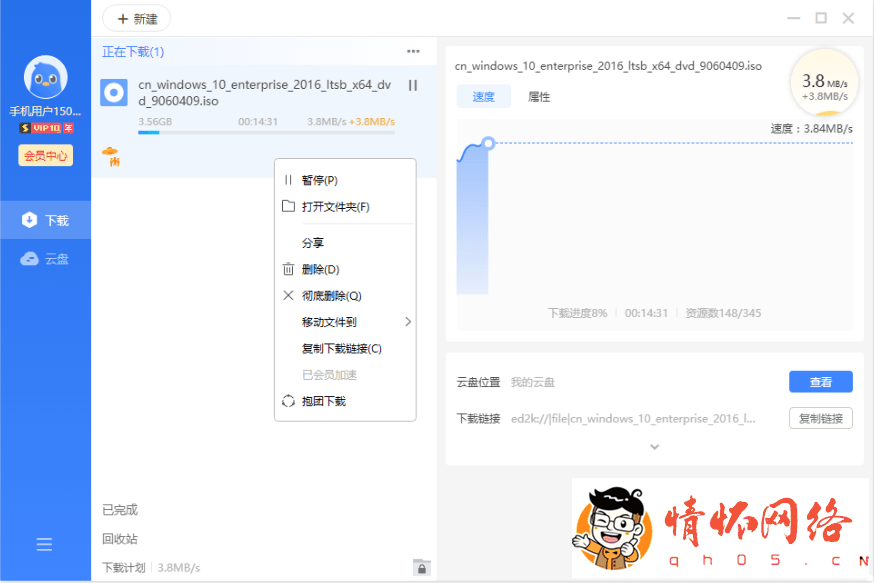Click the speed graph marker point
The height and width of the screenshot is (583, 874).
tap(488, 143)
